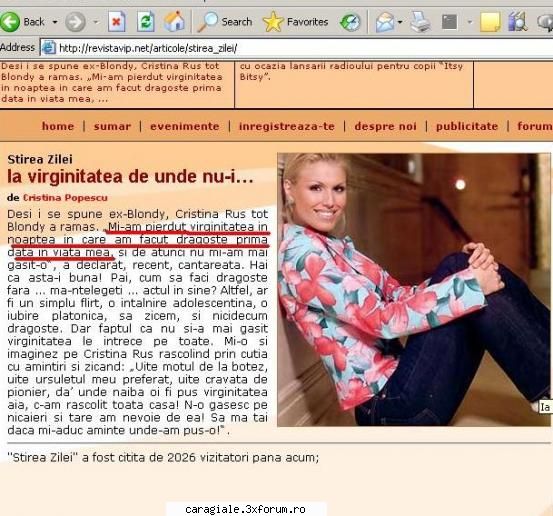Open the forum navigation link

pyautogui.click(x=535, y=126)
